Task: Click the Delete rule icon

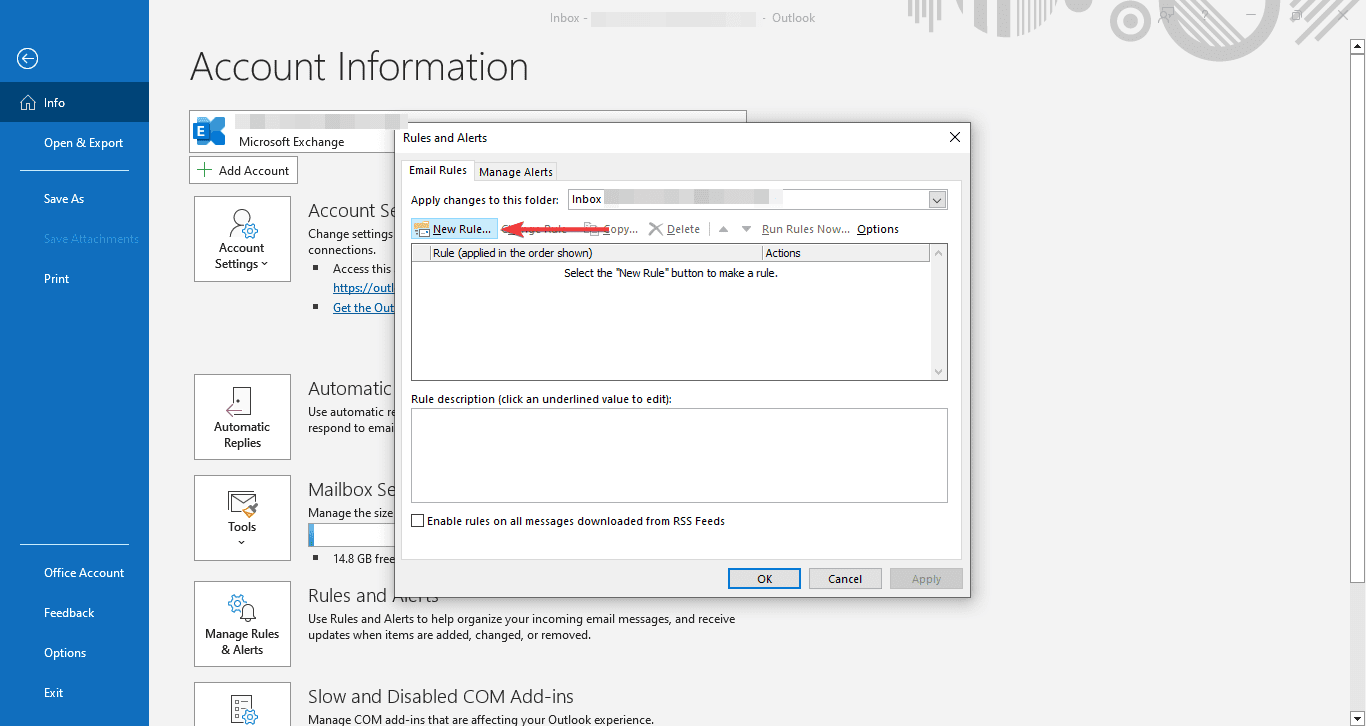Action: pos(655,228)
